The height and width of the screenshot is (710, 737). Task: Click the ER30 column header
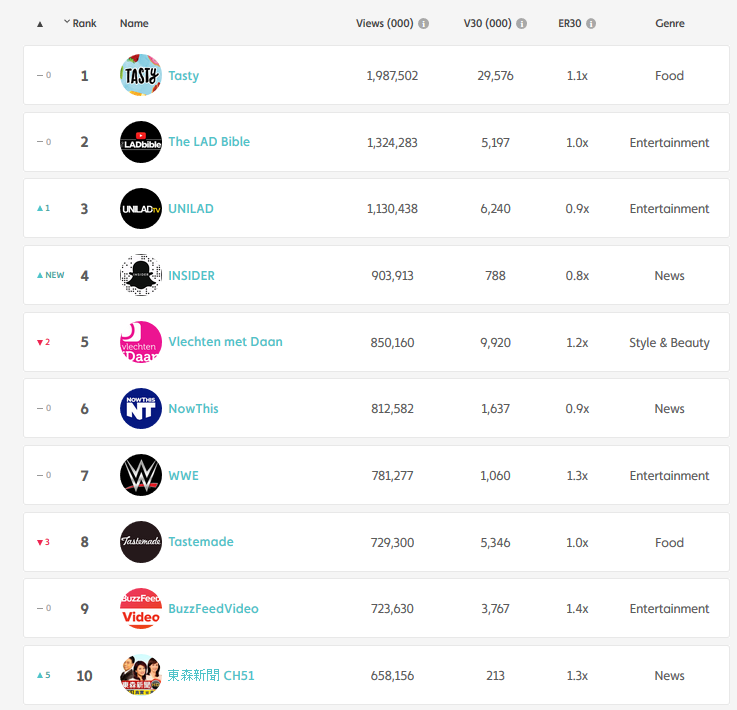(570, 23)
